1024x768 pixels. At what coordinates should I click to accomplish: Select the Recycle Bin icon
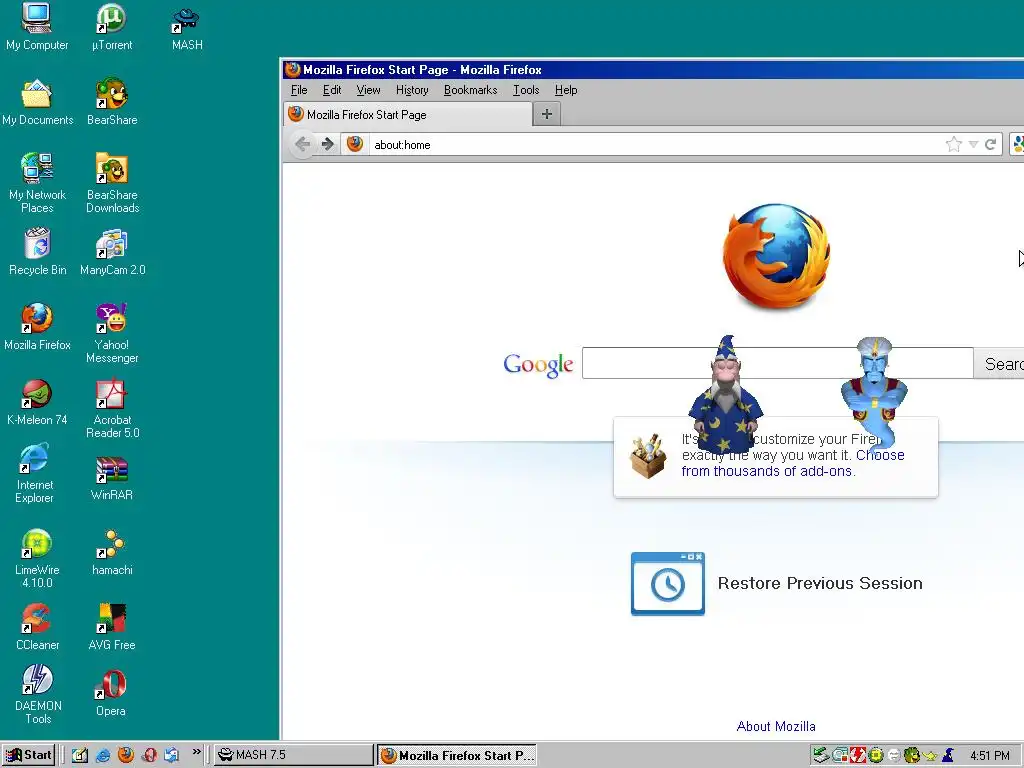(x=37, y=251)
